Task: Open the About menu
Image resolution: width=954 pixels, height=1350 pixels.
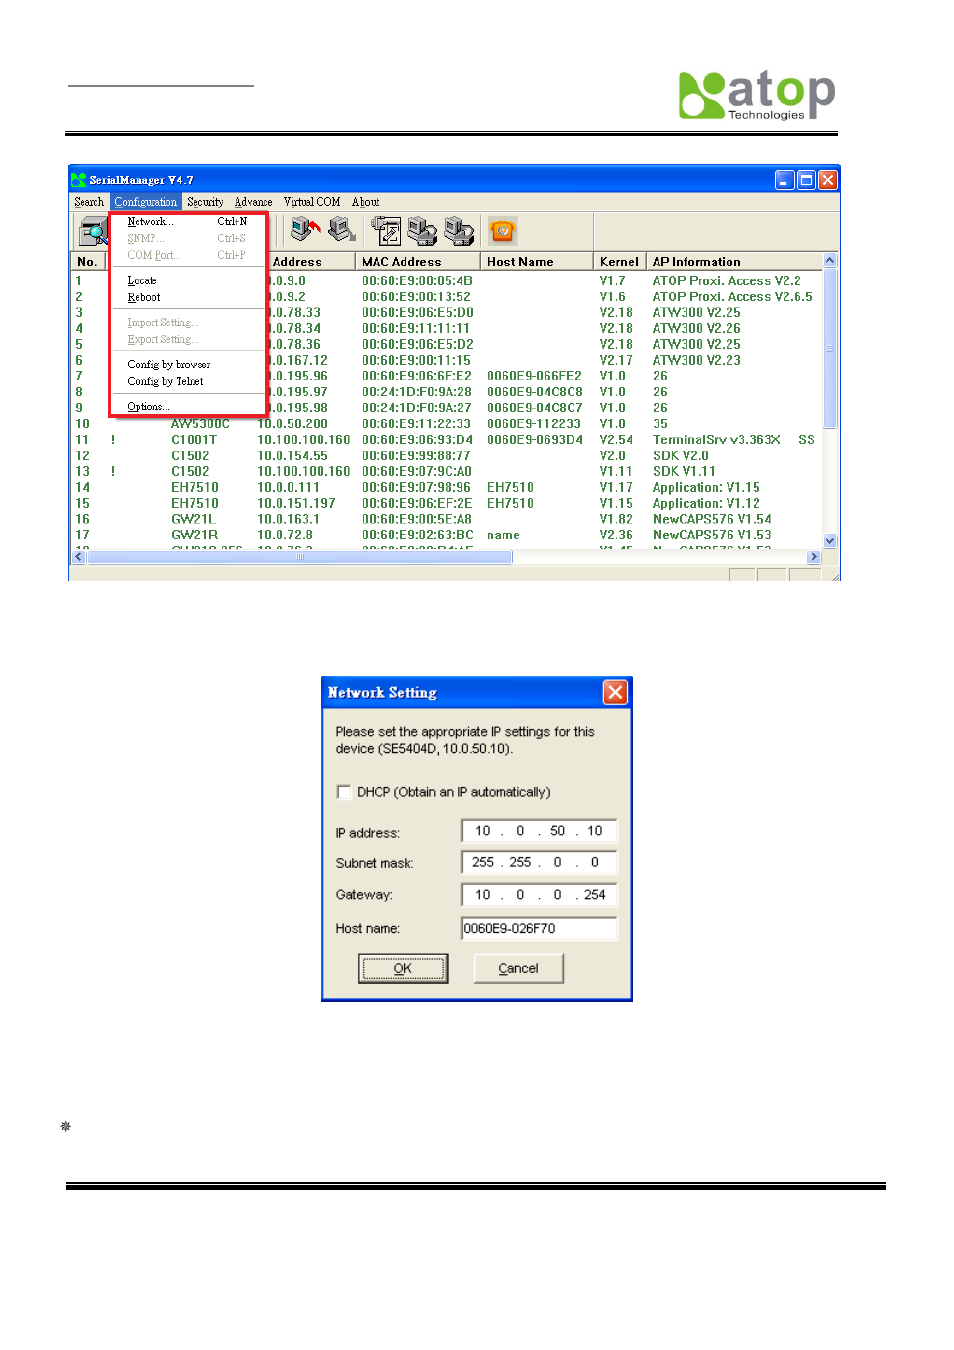Action: pyautogui.click(x=365, y=202)
